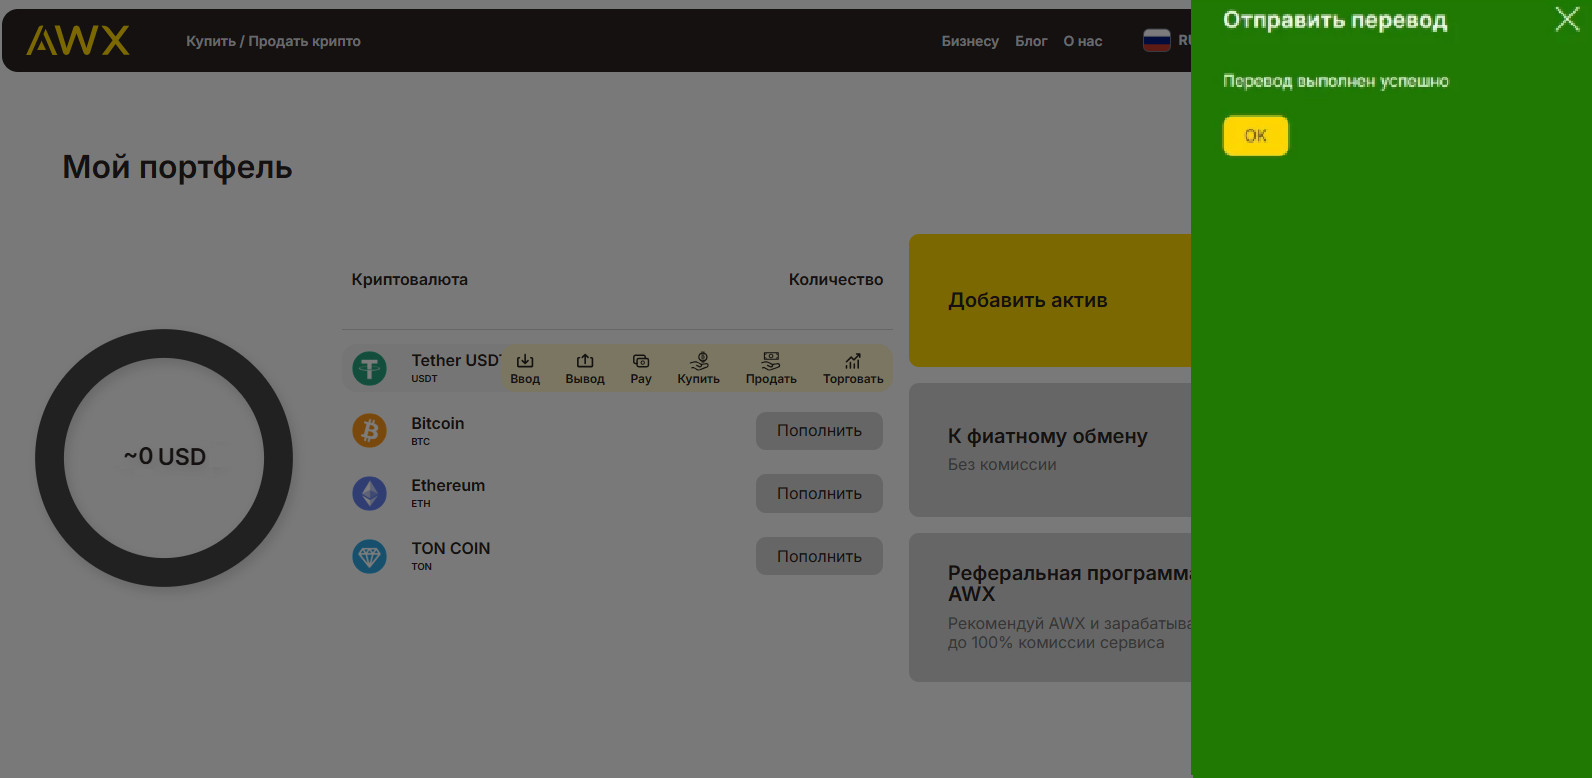Click the Bitcoin coin icon
The image size is (1592, 778).
[370, 431]
